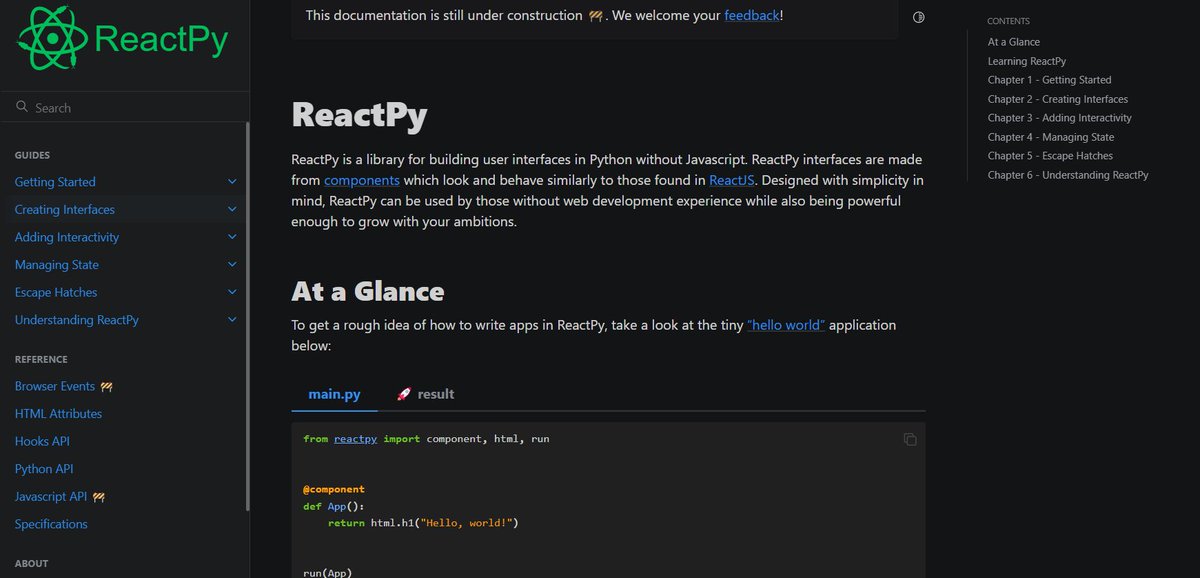The width and height of the screenshot is (1200, 578).
Task: Open the Hooks API reference
Action: (x=42, y=441)
